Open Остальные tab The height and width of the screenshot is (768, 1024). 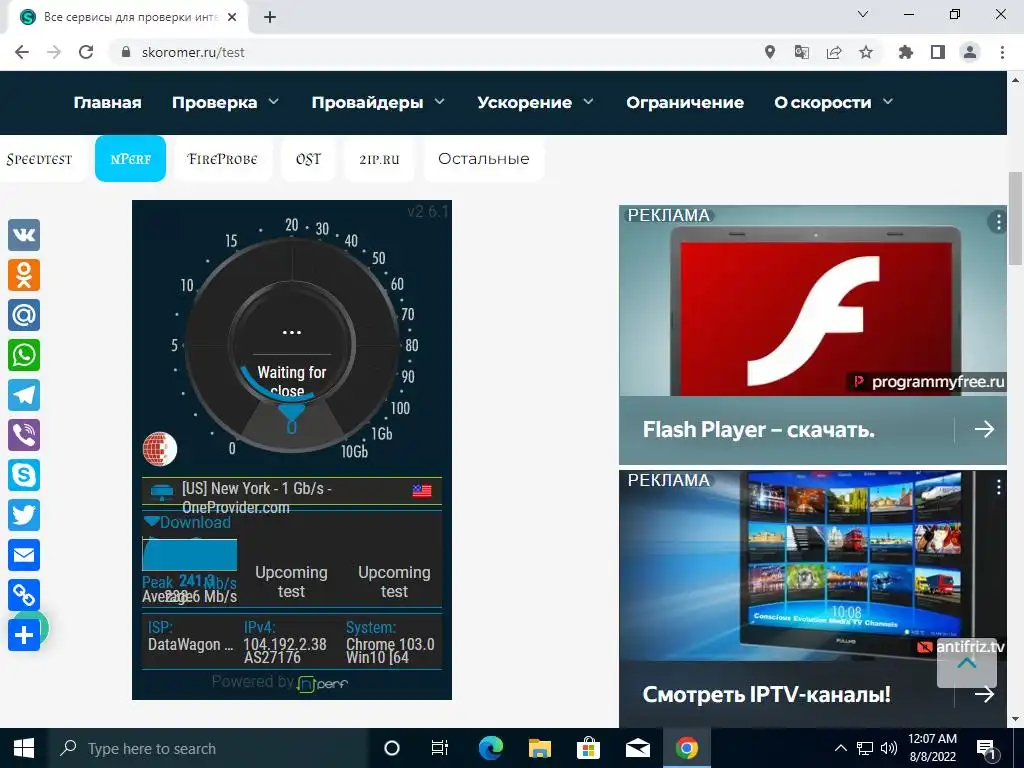pyautogui.click(x=483, y=159)
